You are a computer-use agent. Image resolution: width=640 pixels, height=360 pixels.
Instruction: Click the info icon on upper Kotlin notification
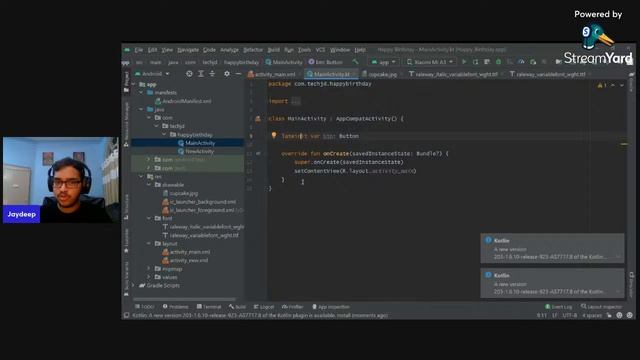pos(488,240)
